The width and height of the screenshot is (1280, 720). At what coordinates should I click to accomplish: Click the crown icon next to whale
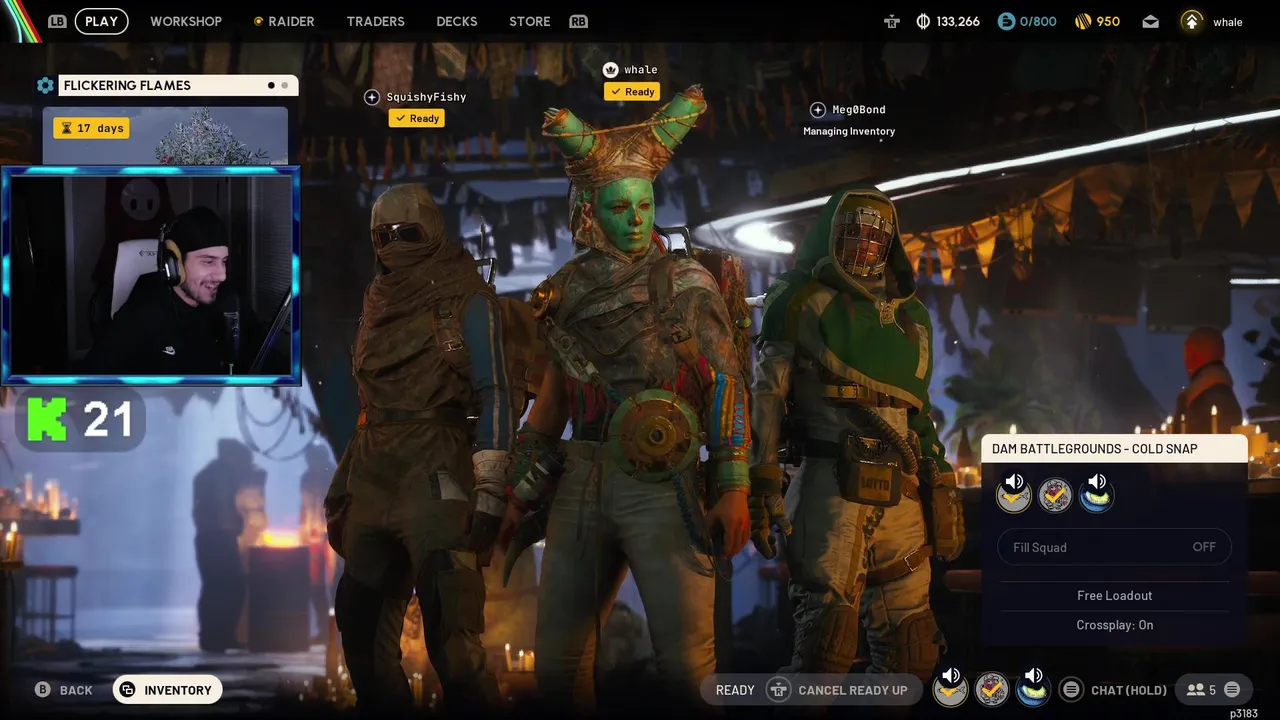(610, 70)
